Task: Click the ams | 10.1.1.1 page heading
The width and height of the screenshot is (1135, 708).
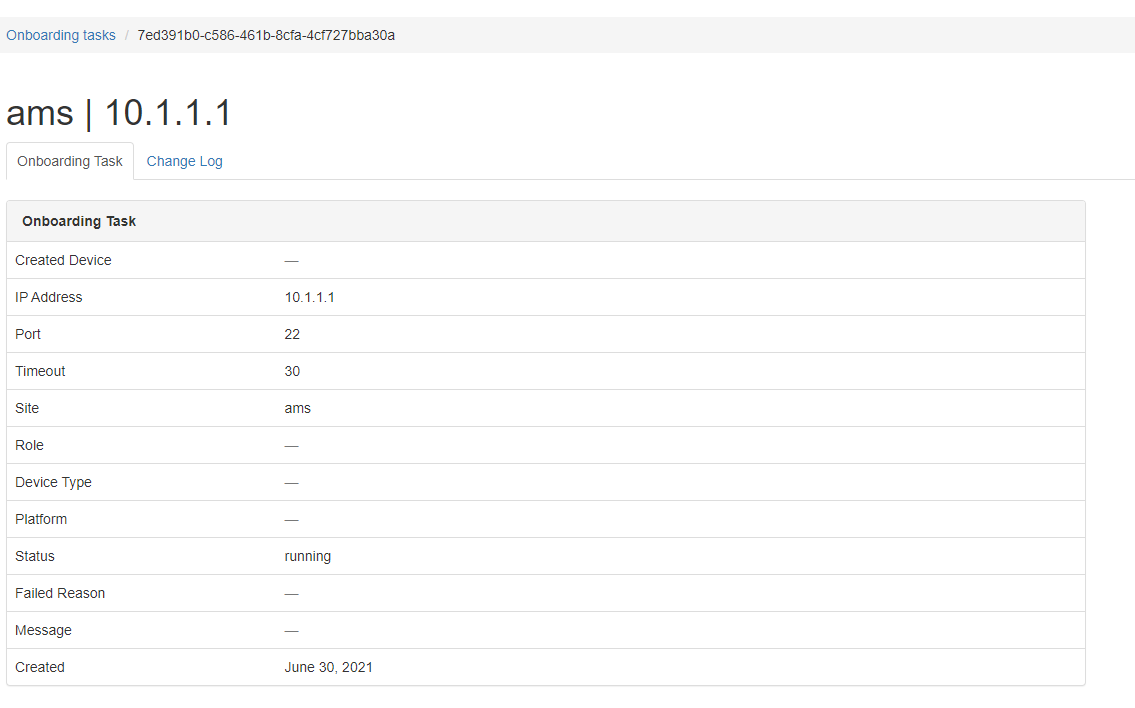Action: point(119,113)
